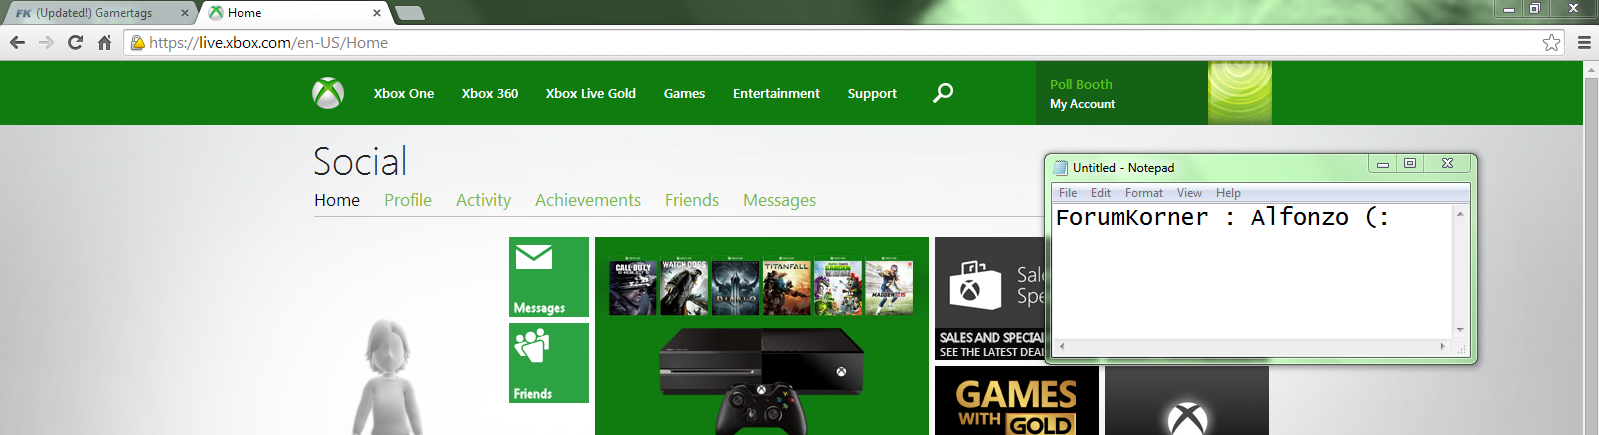Switch to the Social Home tab
The height and width of the screenshot is (435, 1599).
click(x=337, y=200)
